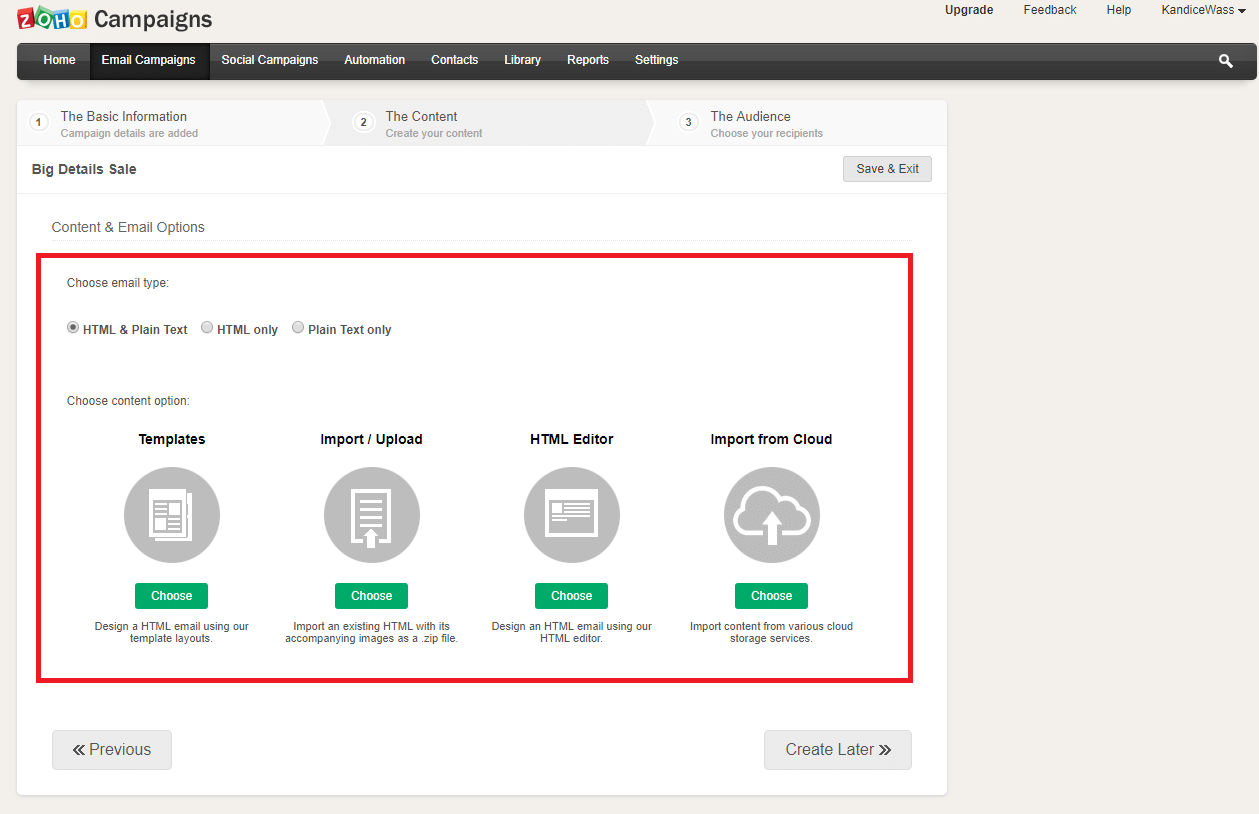This screenshot has width=1259, height=814.
Task: Open the Email Campaigns menu
Action: click(x=149, y=60)
